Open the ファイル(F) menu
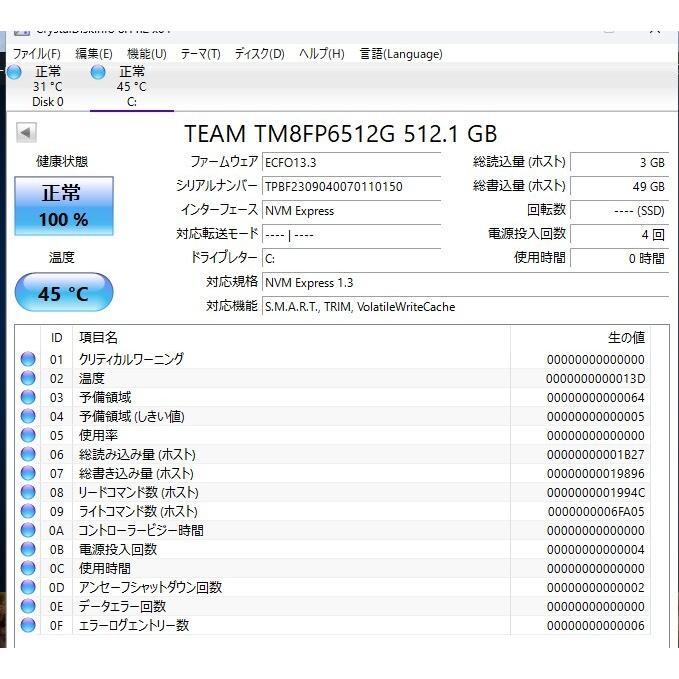 36,54
